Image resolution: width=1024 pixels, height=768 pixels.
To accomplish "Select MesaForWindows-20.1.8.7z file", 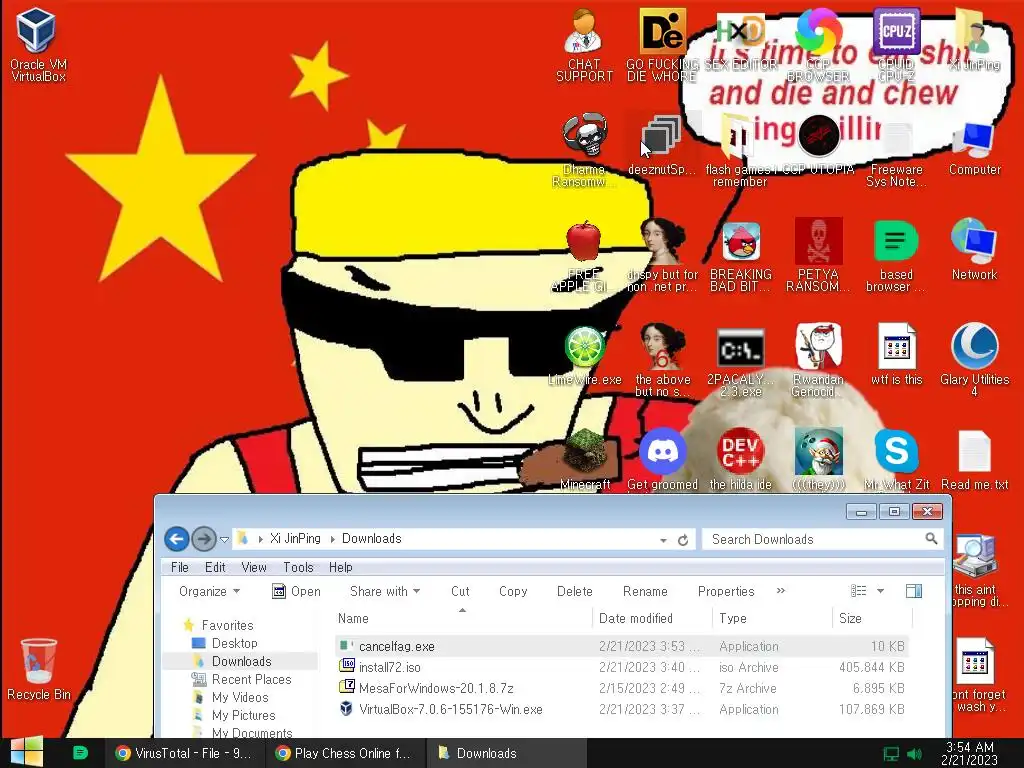I will [x=622, y=688].
